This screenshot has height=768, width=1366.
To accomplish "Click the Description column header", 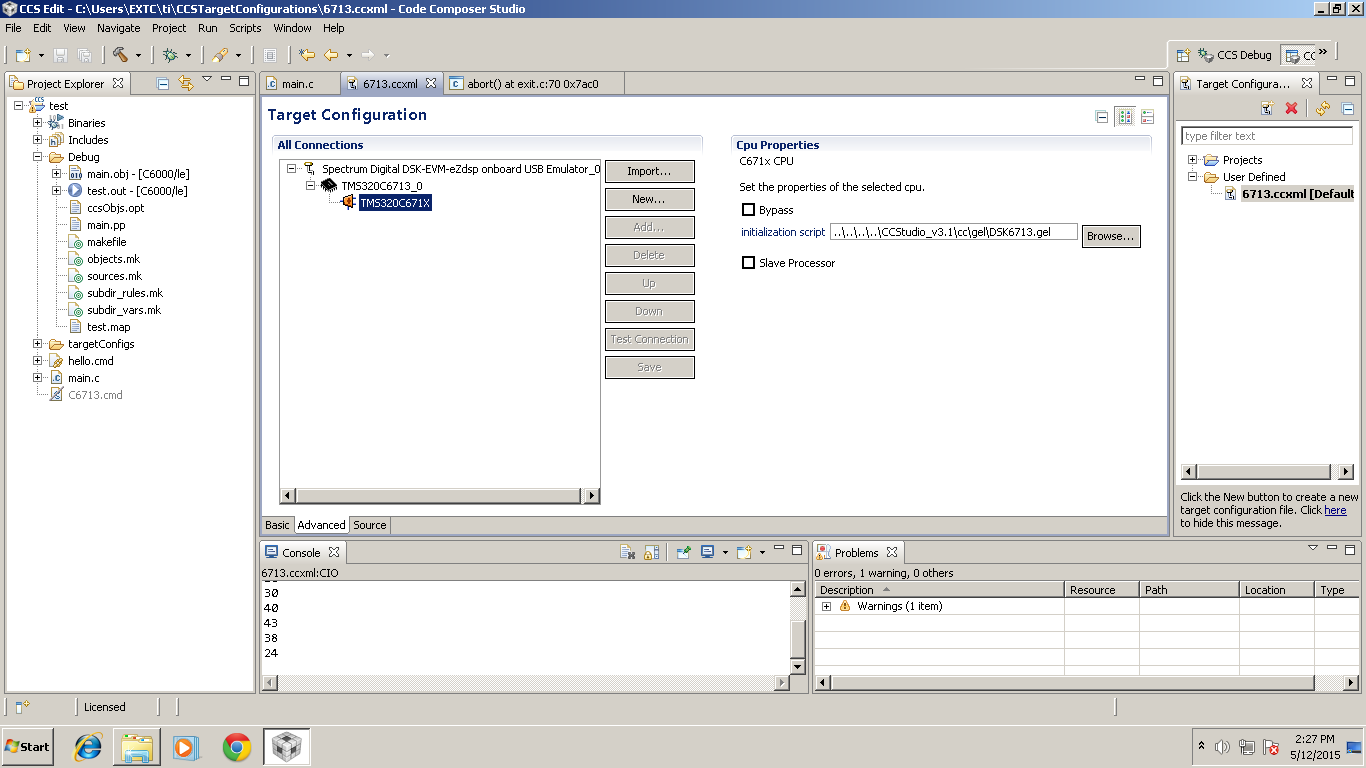I will 939,590.
